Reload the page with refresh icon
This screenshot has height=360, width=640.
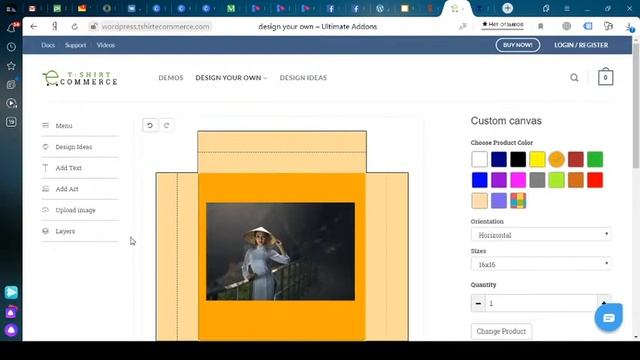click(75, 27)
